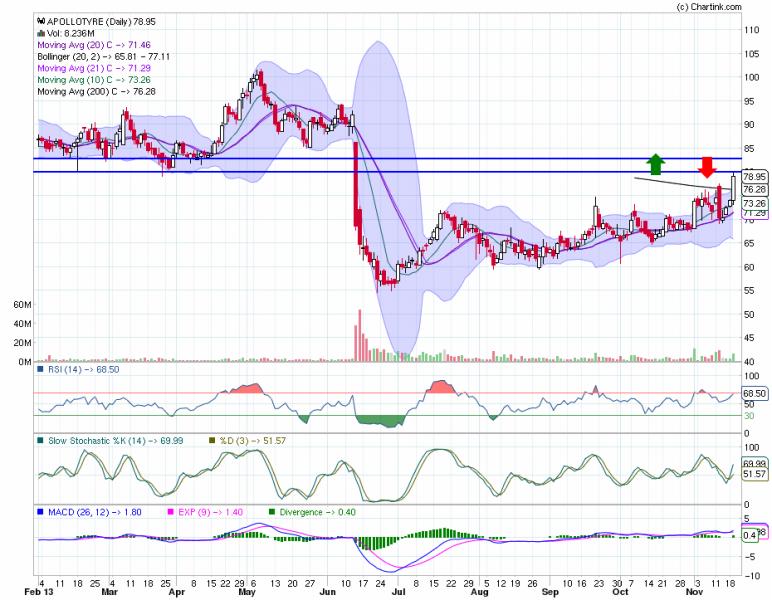This screenshot has height=600, width=772.
Task: Click the 68.50 RSI axis tag
Action: click(754, 393)
